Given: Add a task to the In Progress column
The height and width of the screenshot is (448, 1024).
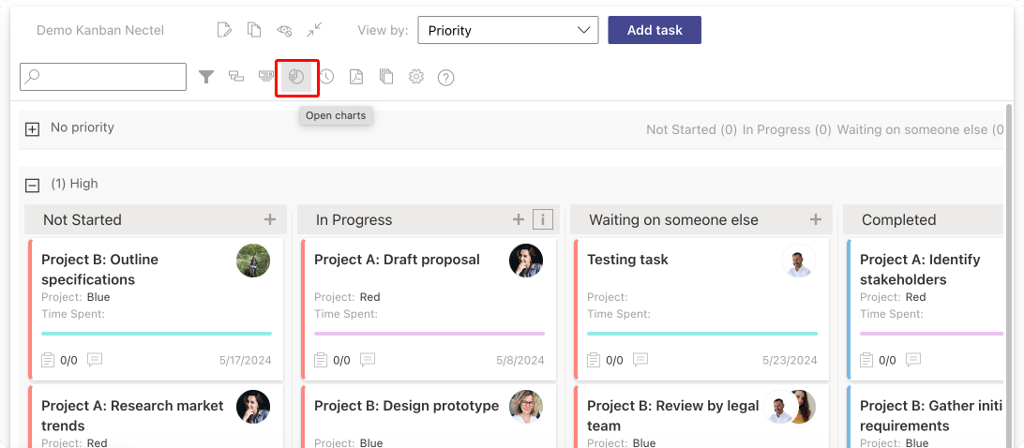Looking at the screenshot, I should 519,219.
